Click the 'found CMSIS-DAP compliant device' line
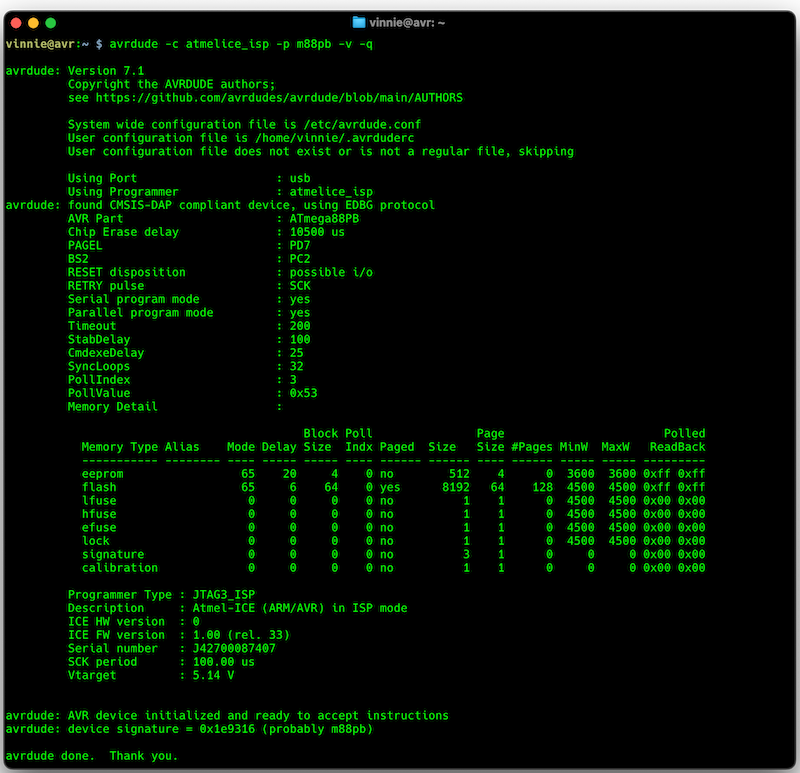Image resolution: width=800 pixels, height=773 pixels. [x=220, y=205]
